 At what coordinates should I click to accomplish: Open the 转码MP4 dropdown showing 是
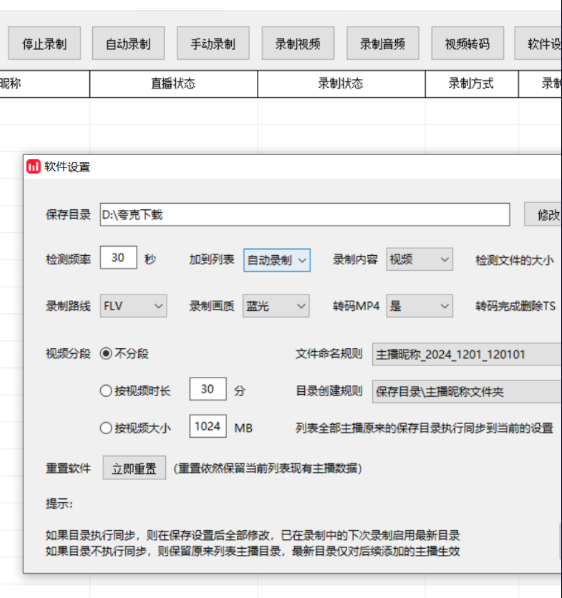419,306
